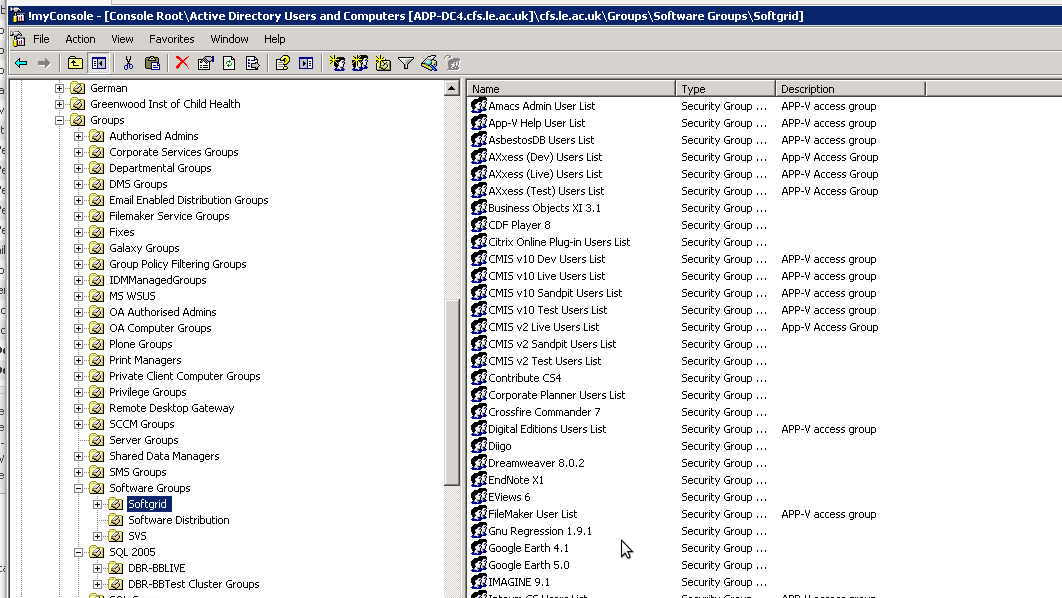Create new organizational unit icon
Screen dimensions: 1062x598
coord(383,63)
